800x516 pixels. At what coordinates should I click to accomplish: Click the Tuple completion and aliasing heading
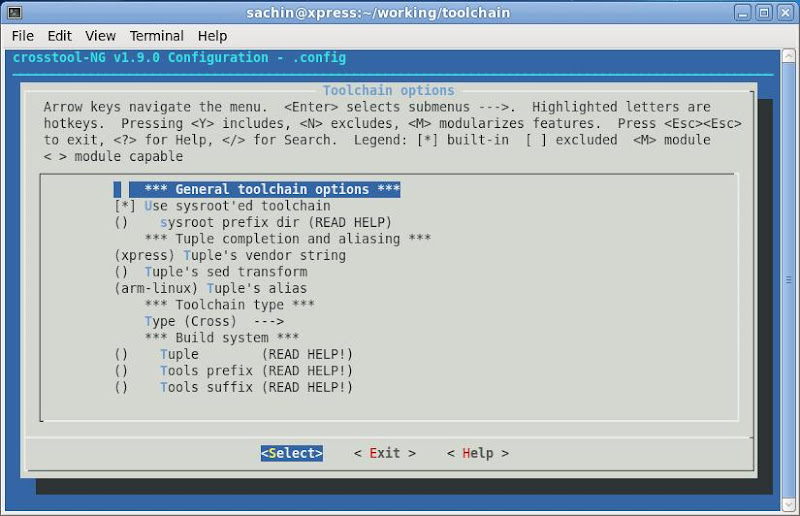(x=288, y=238)
